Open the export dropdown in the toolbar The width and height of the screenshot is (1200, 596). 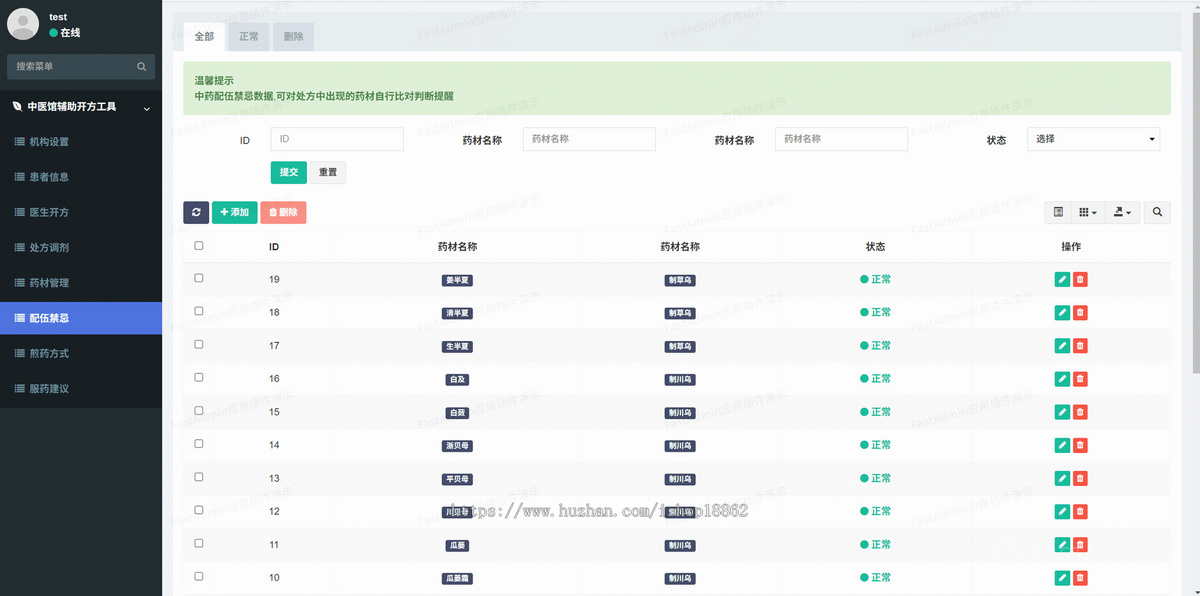point(1122,212)
